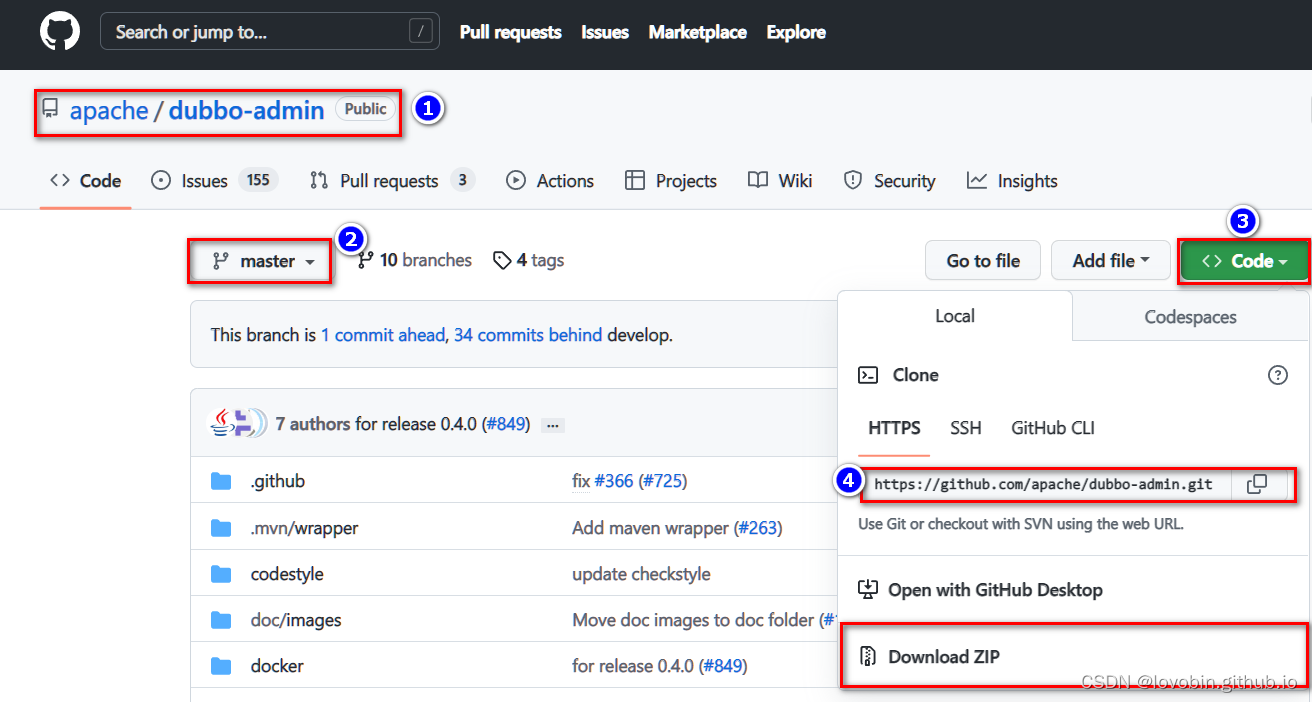Open Move doc images to doc folder commit

(693, 620)
